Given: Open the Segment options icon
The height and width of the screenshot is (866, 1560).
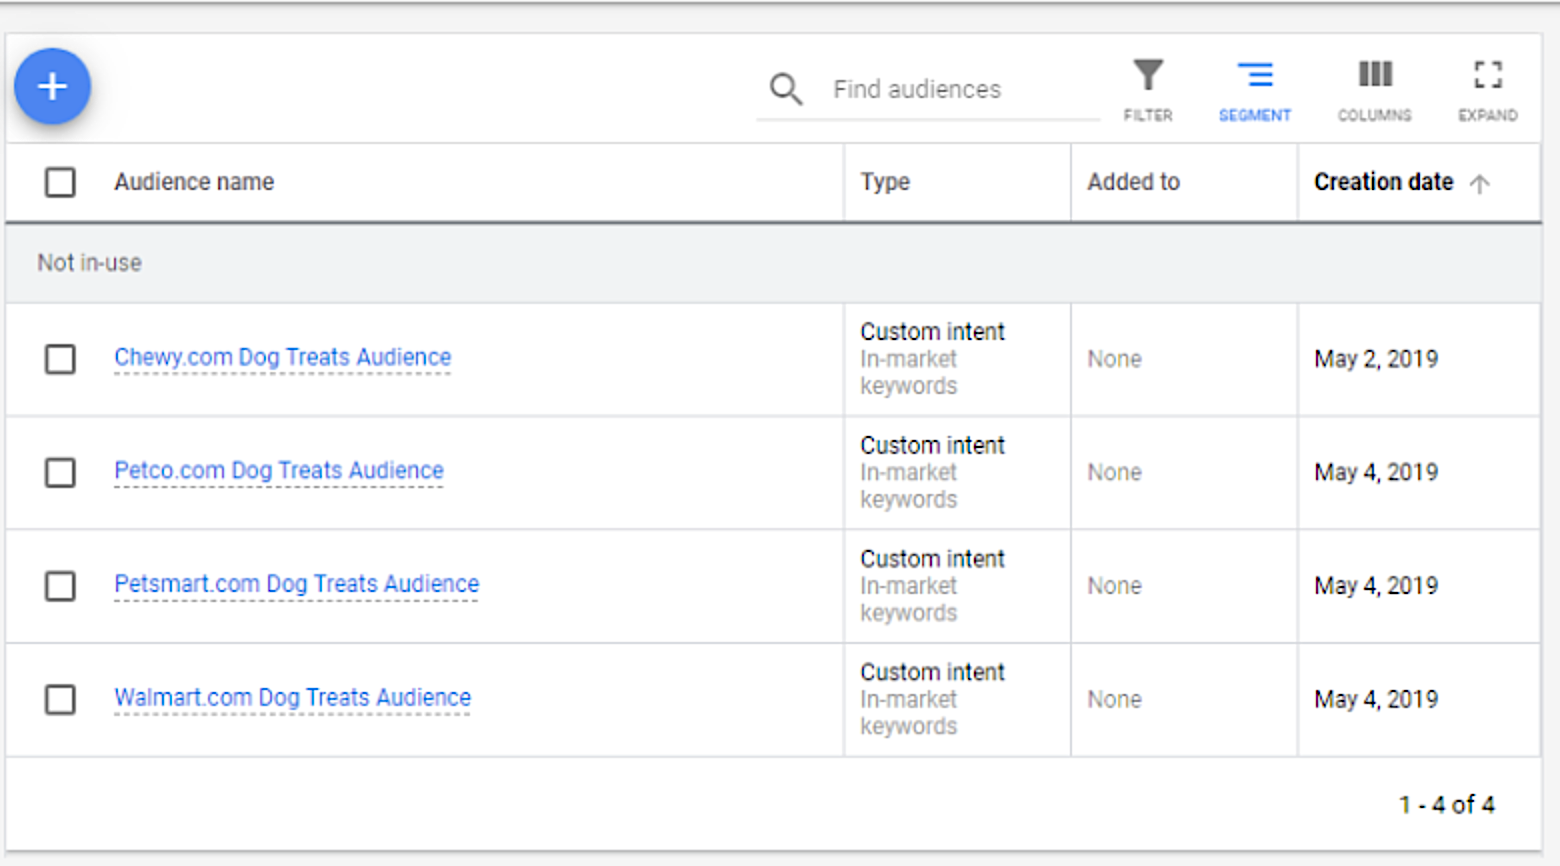Looking at the screenshot, I should [x=1254, y=76].
